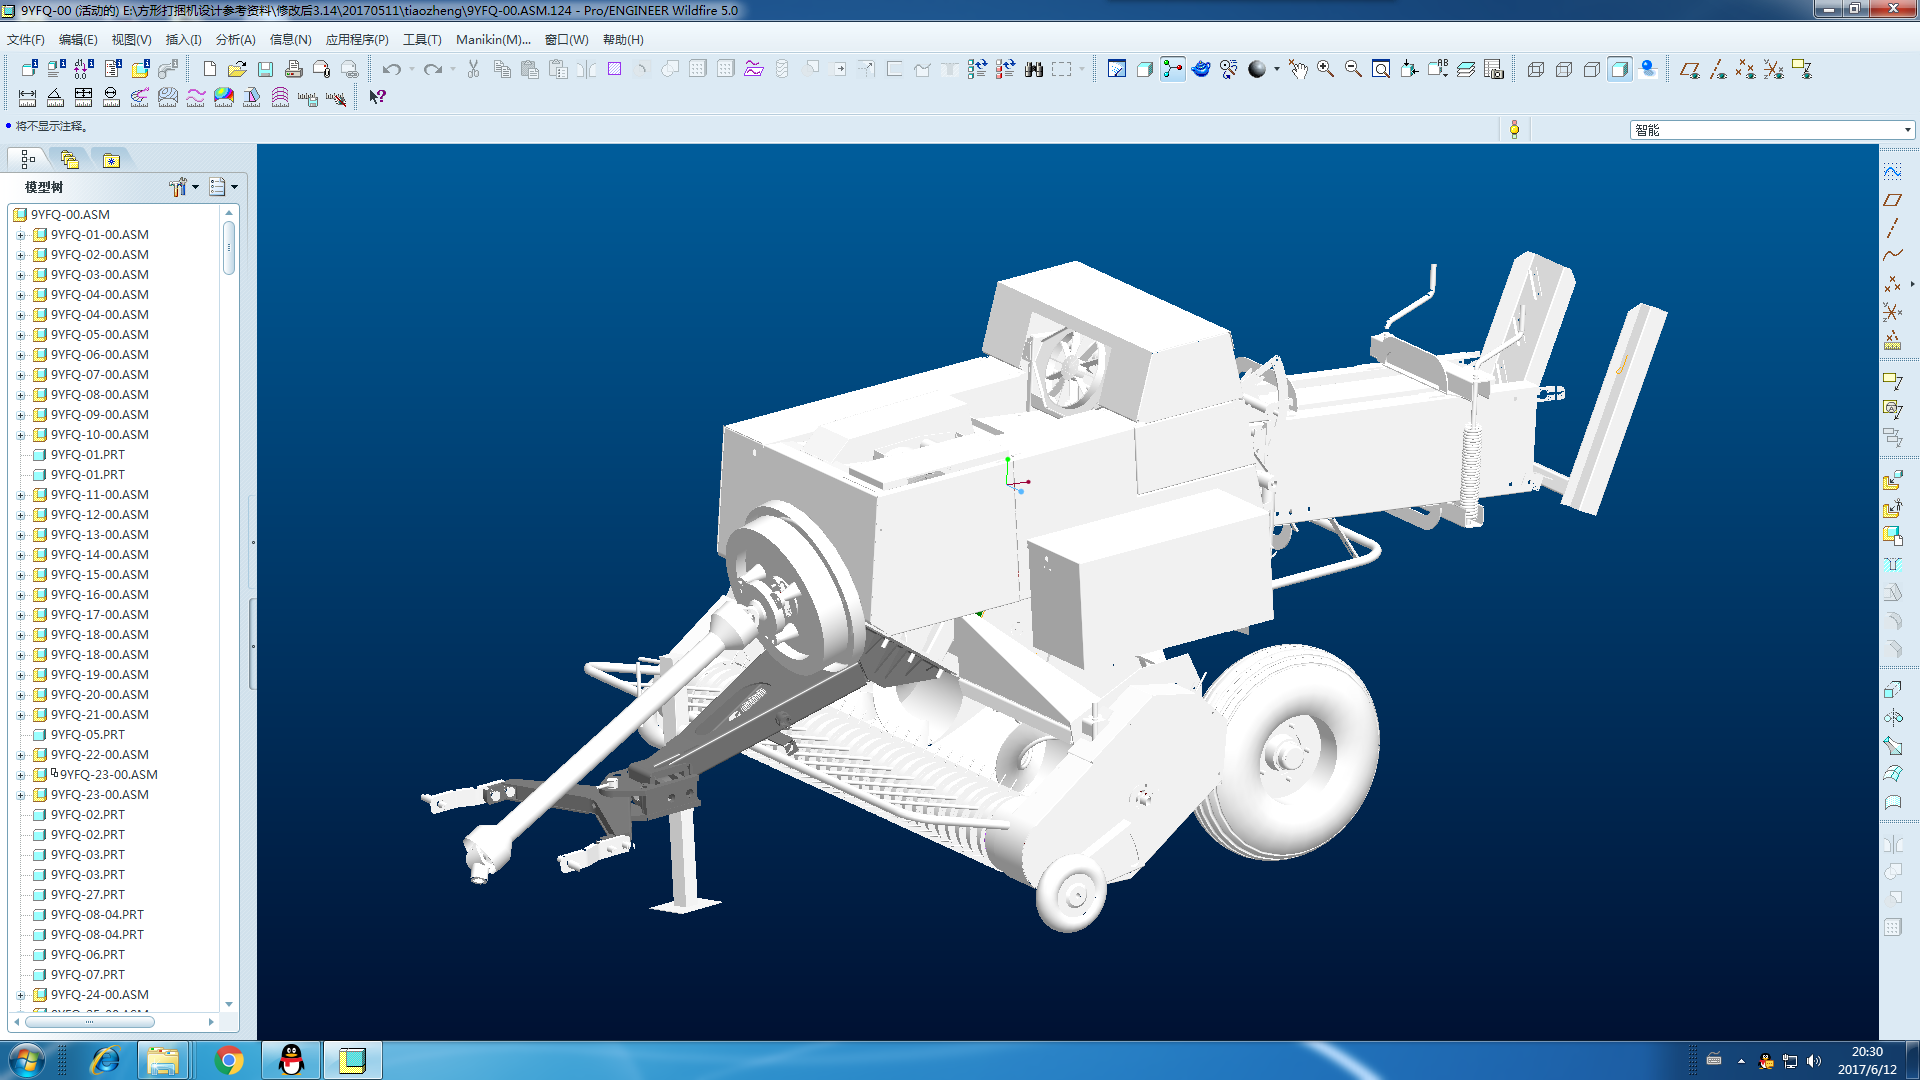The height and width of the screenshot is (1080, 1920).
Task: Toggle coordinate systems display
Action: pyautogui.click(x=1774, y=69)
